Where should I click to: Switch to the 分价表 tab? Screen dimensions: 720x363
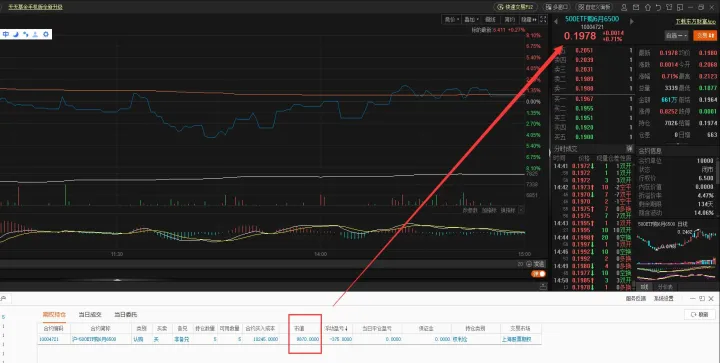click(665, 287)
